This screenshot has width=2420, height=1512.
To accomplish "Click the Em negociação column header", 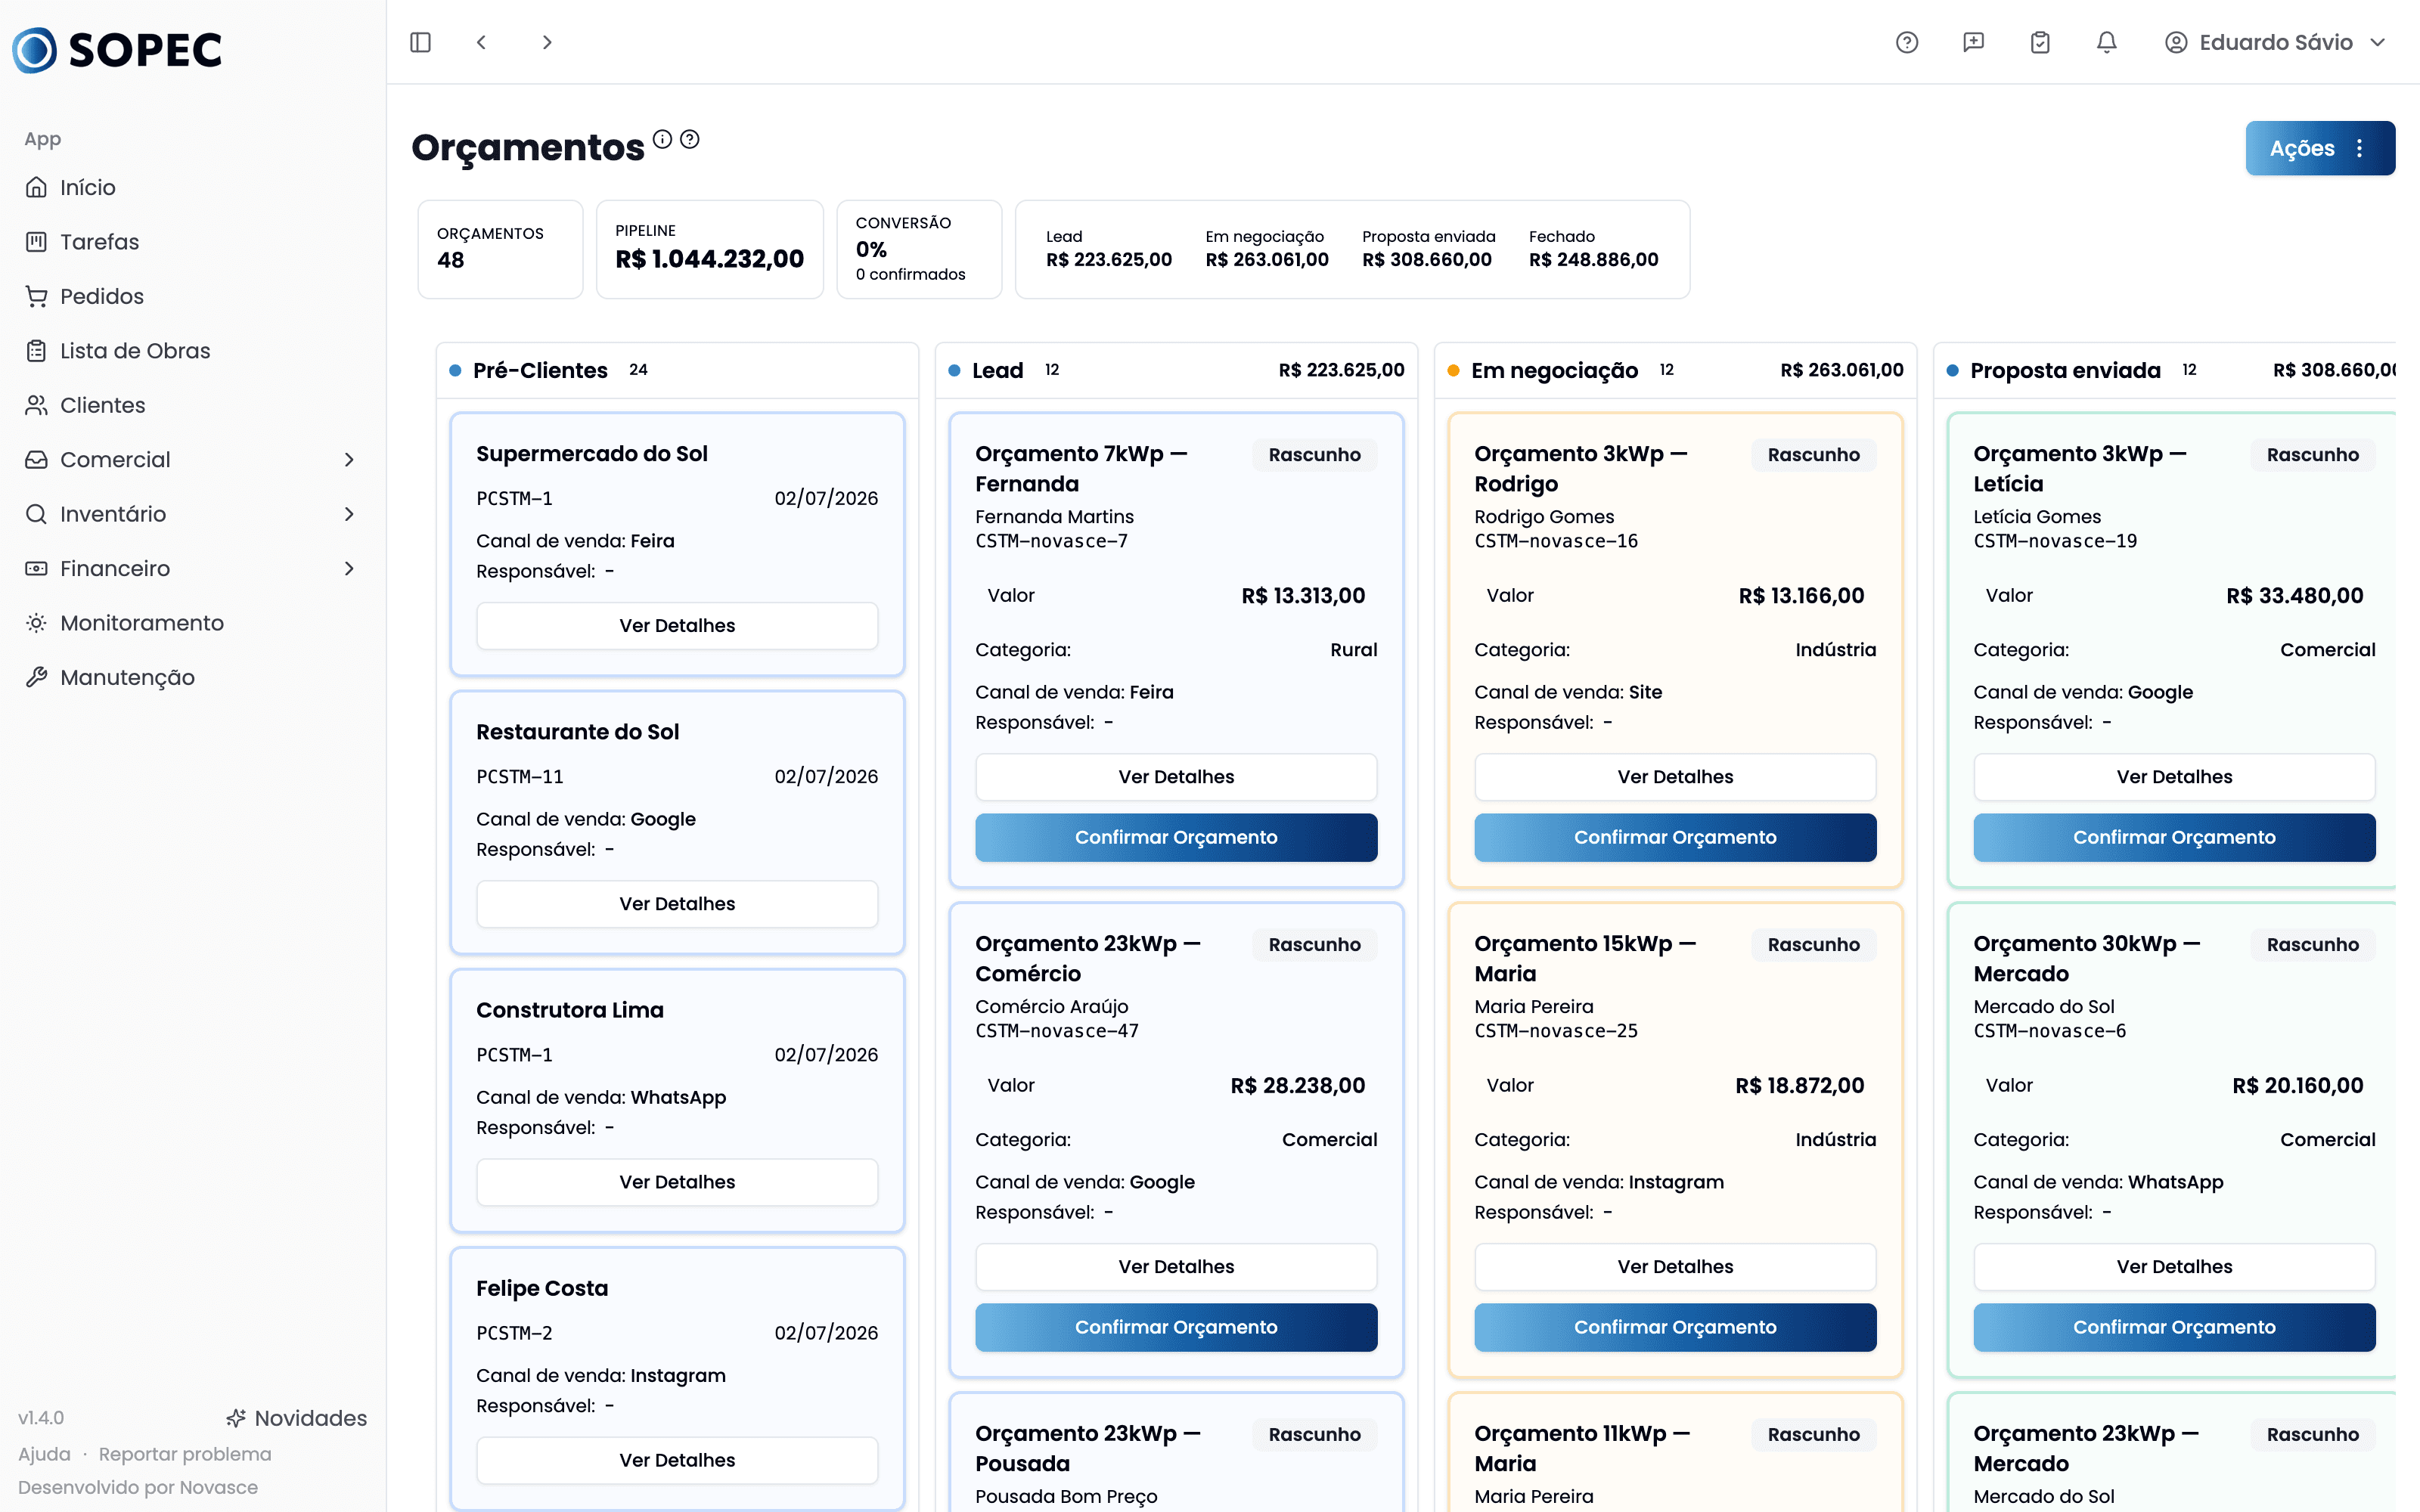I will (1675, 371).
